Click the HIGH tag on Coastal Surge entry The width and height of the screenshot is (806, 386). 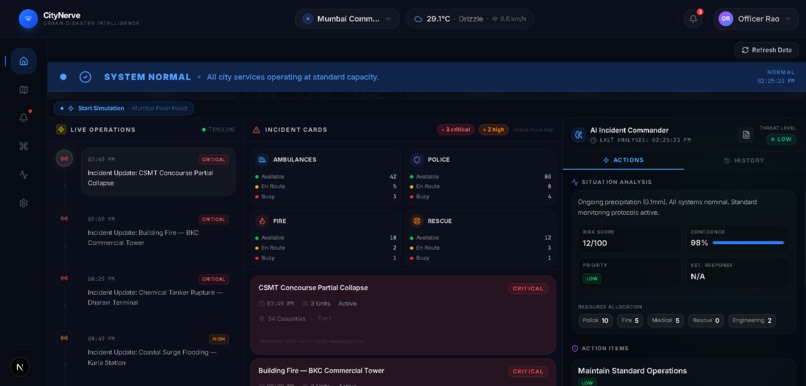[218, 339]
